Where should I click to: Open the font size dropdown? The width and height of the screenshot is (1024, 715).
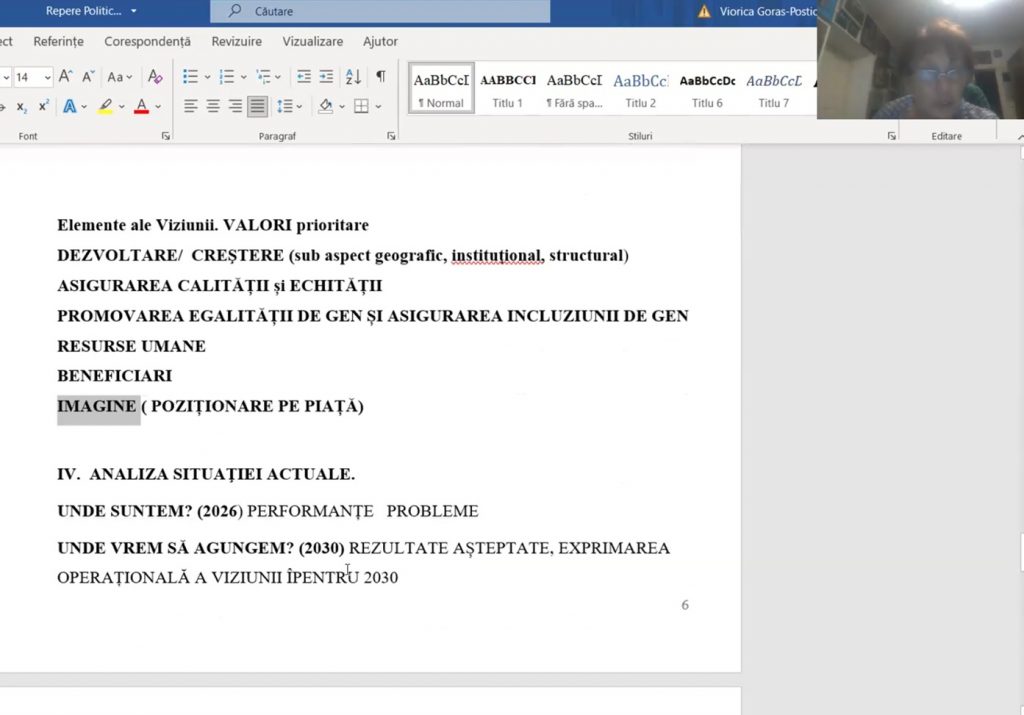coord(48,77)
